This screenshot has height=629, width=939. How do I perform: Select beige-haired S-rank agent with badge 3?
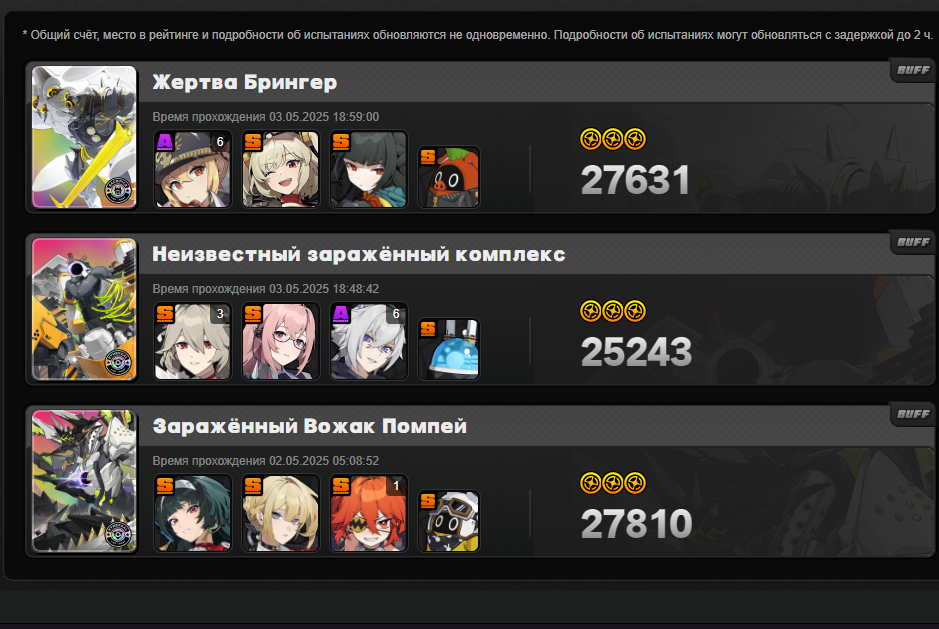192,341
